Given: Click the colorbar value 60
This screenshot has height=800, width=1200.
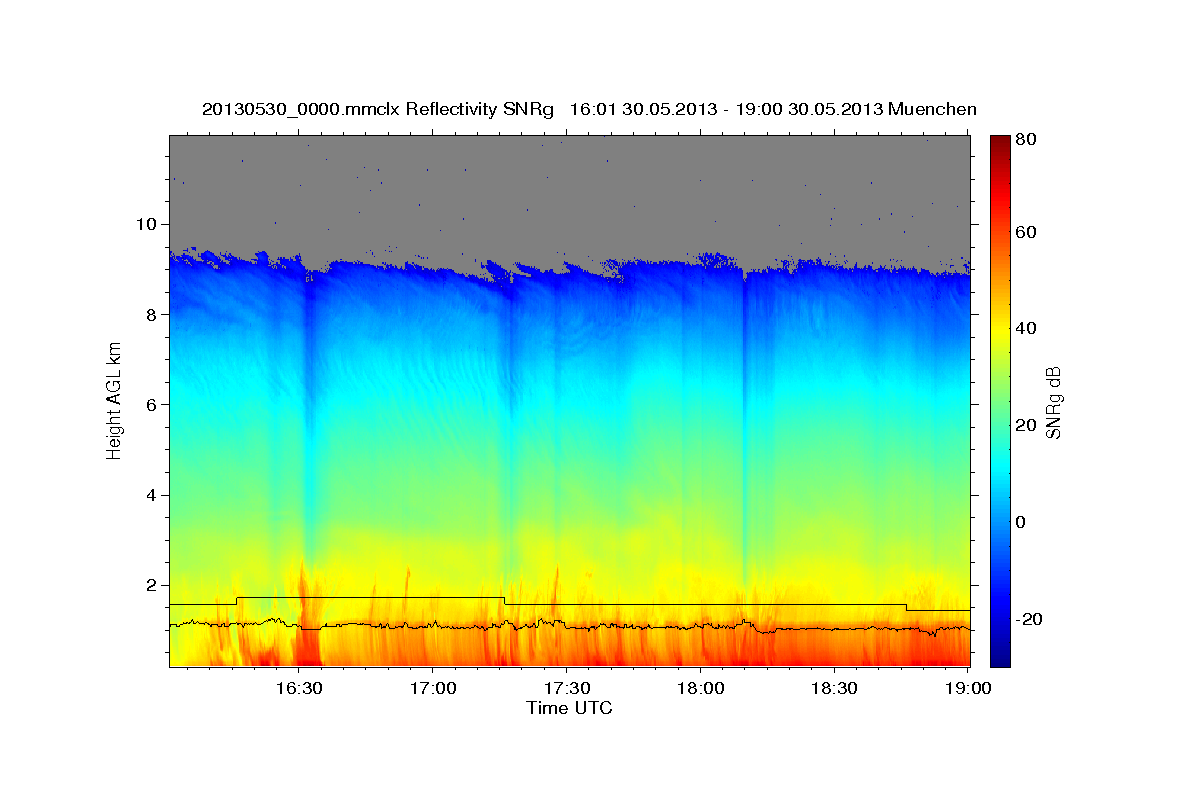Looking at the screenshot, I should [1028, 232].
